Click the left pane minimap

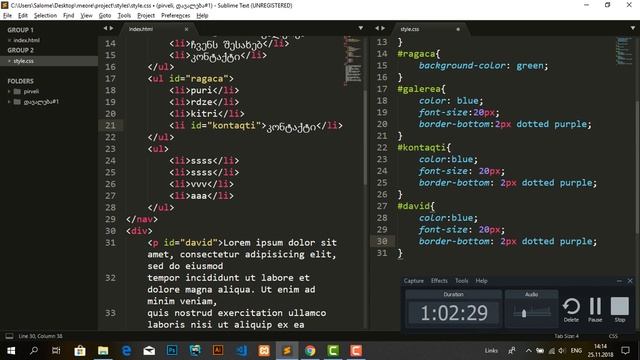pos(353,61)
